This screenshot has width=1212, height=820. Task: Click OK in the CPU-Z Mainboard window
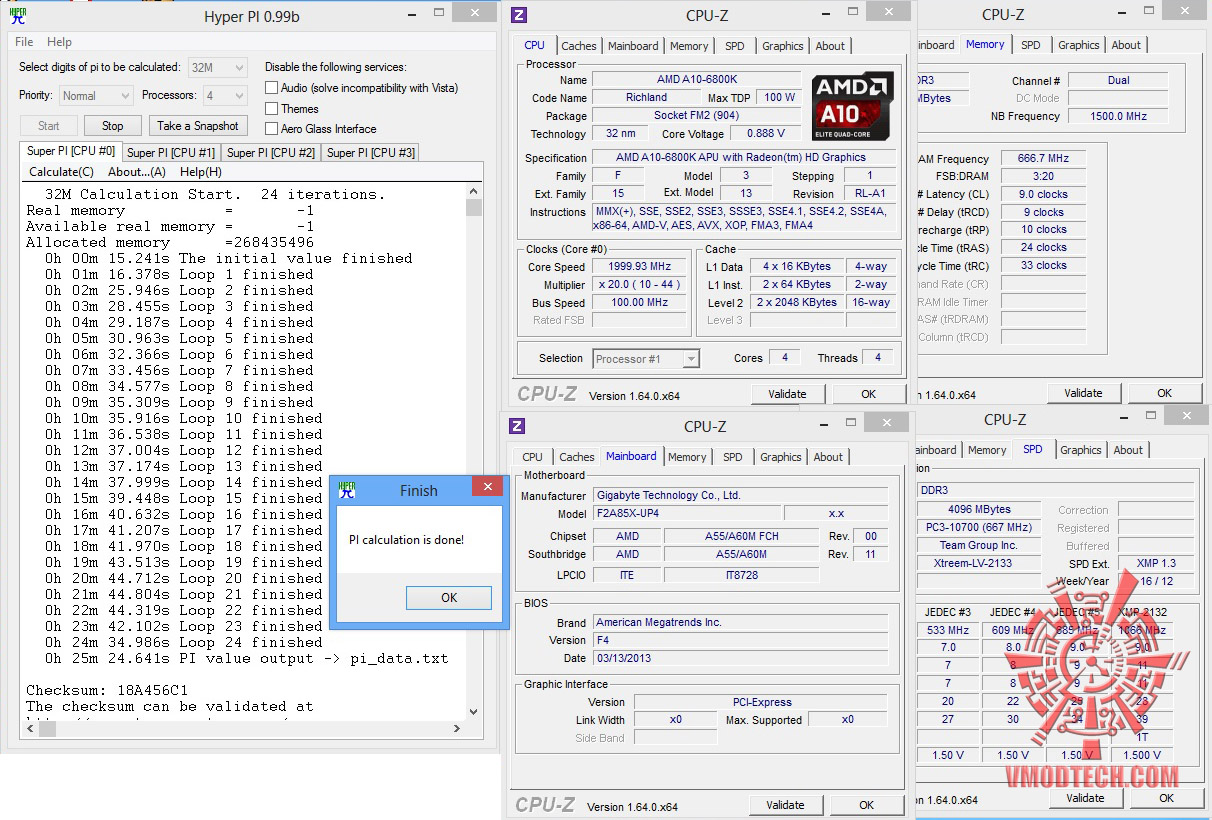click(866, 805)
